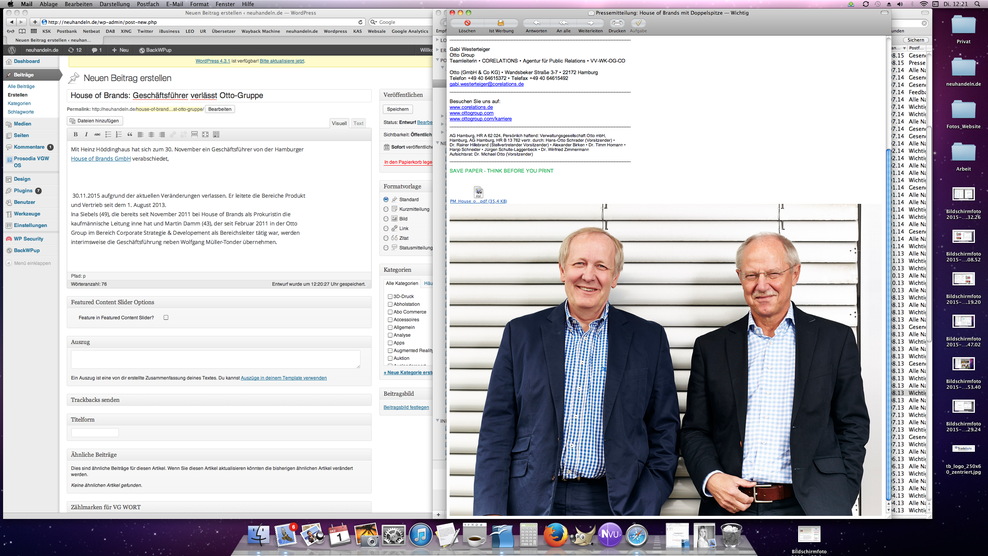Reply to the email with Antworten
This screenshot has height=556, width=988.
click(x=536, y=23)
